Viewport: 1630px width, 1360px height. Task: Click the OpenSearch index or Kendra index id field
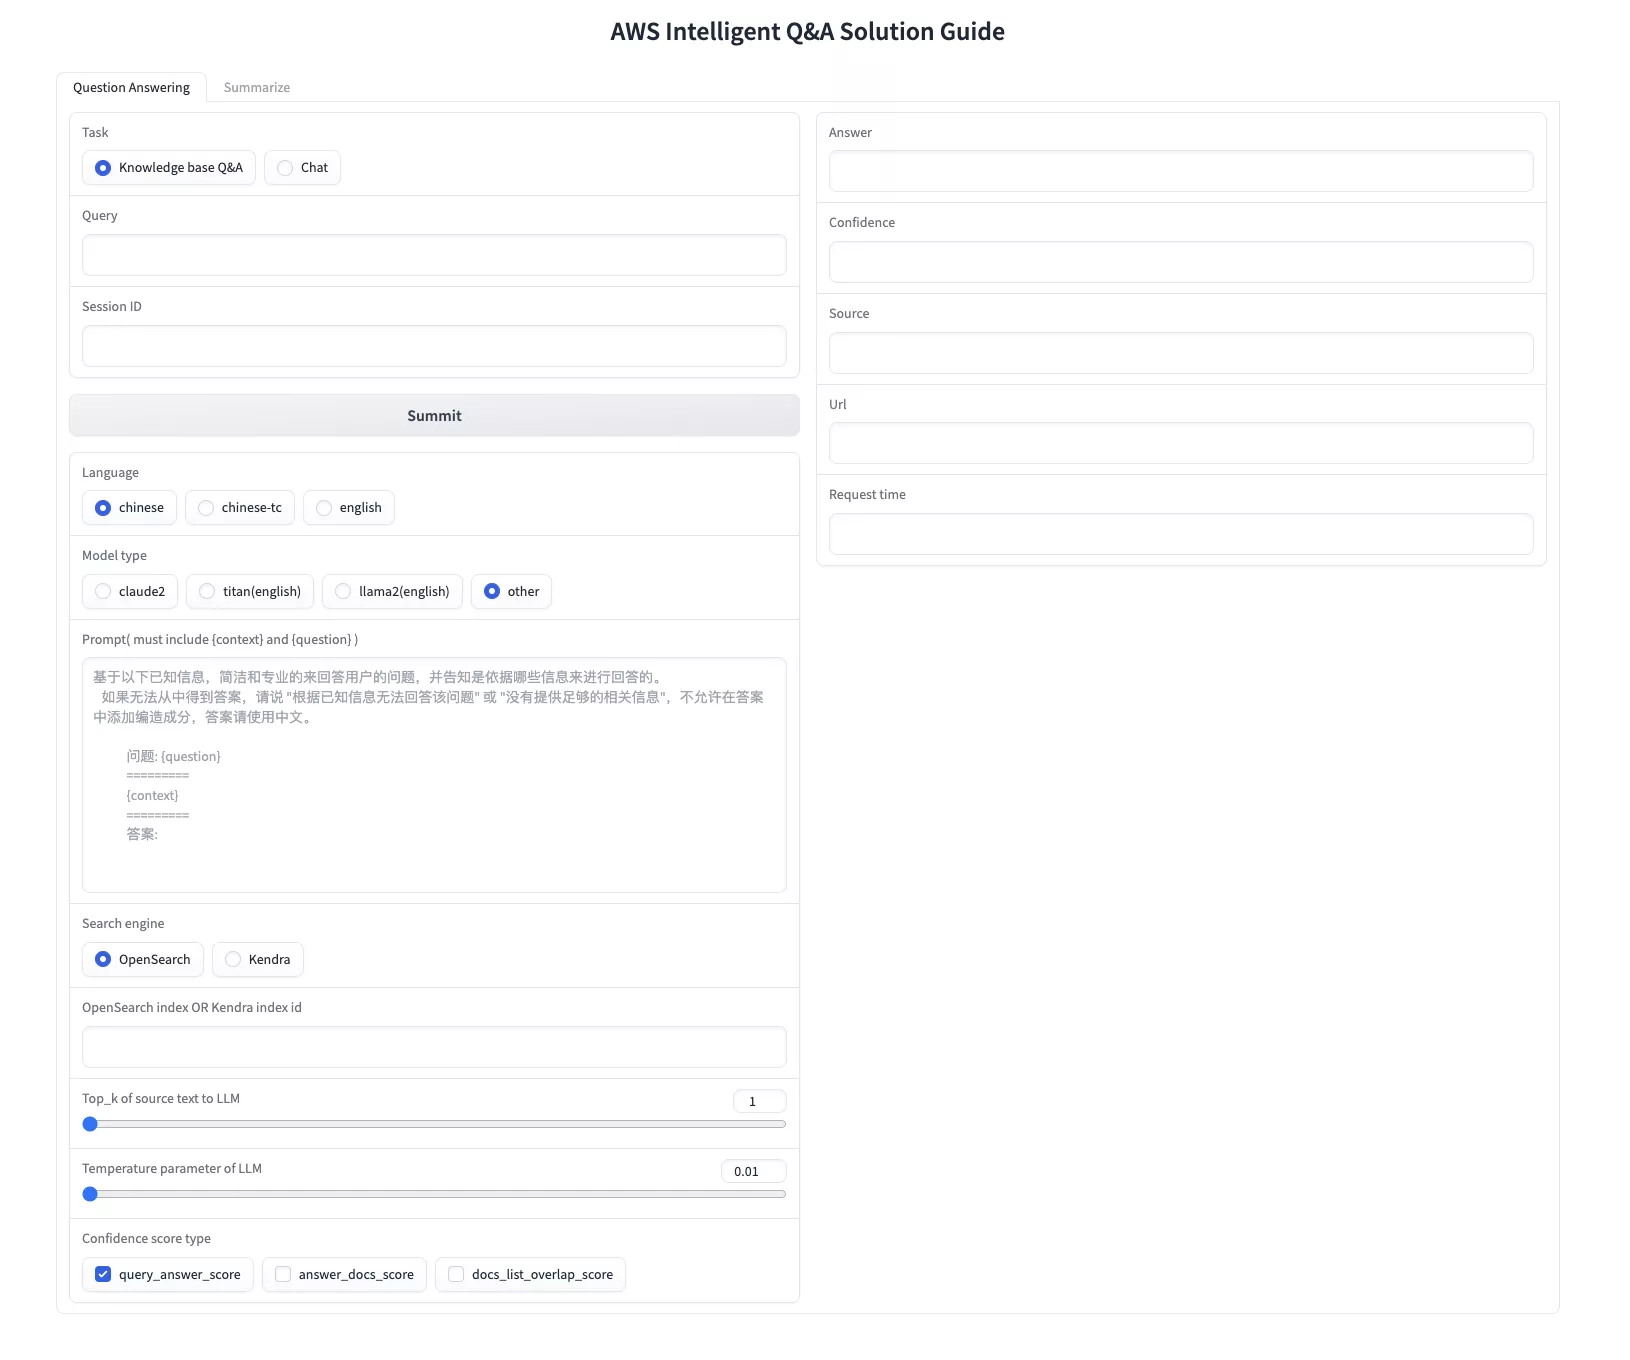(x=434, y=1047)
